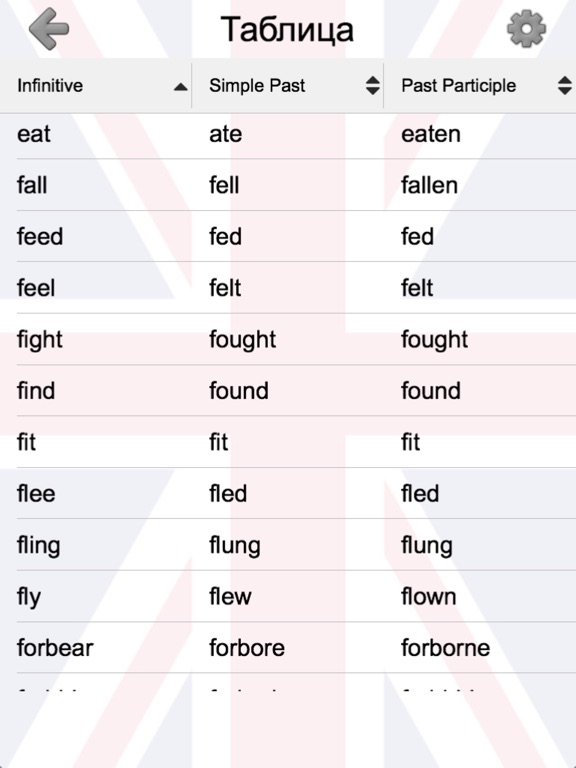Screen dimensions: 576x768
Task: Tap 'flung' in Past Participle column
Action: [x=427, y=546]
